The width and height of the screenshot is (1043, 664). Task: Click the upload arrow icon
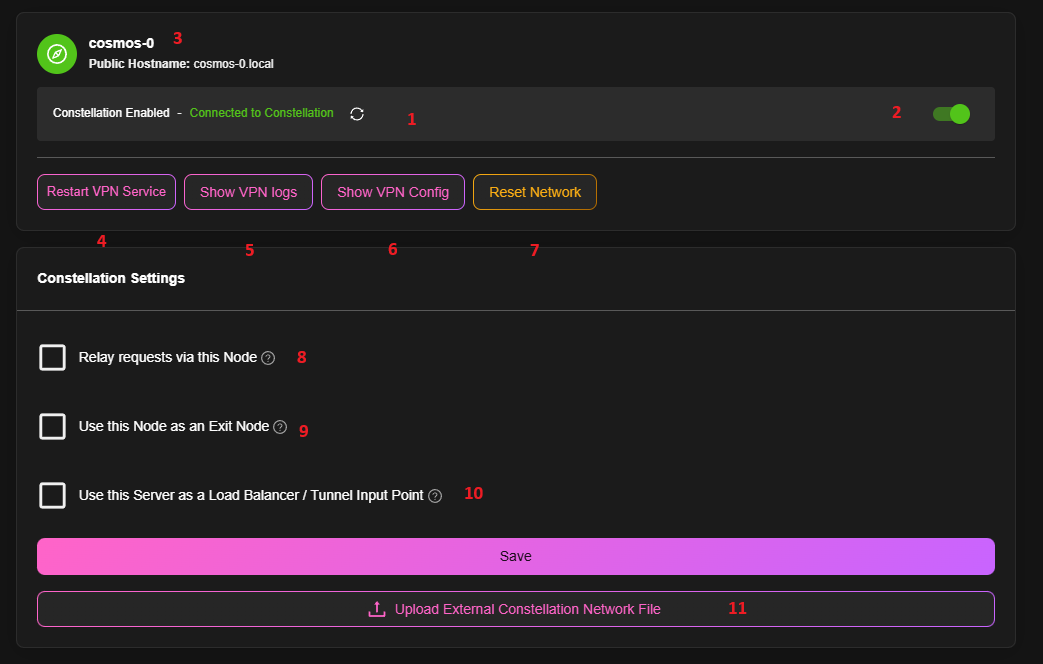tap(377, 609)
